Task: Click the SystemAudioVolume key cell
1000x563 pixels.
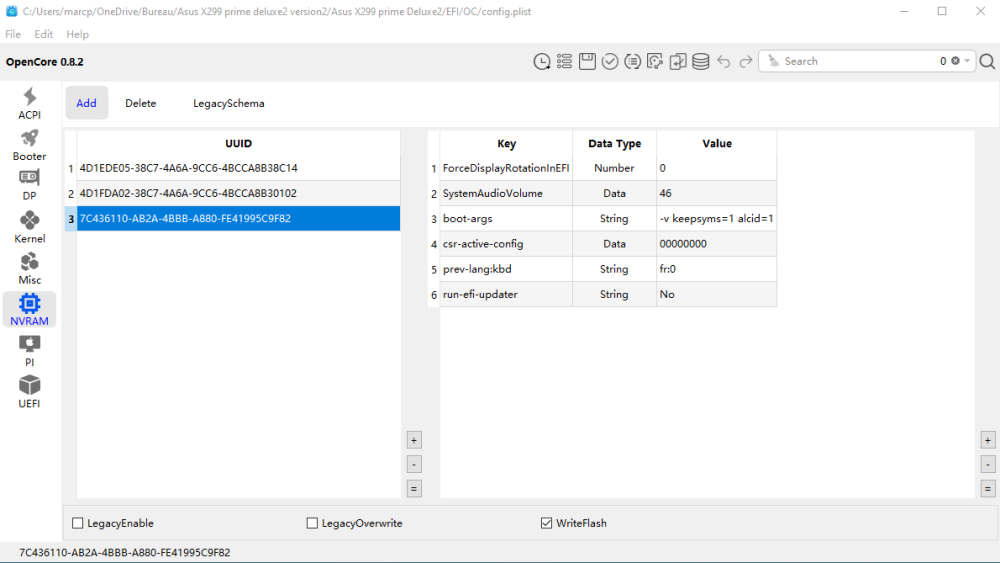Action: (506, 193)
